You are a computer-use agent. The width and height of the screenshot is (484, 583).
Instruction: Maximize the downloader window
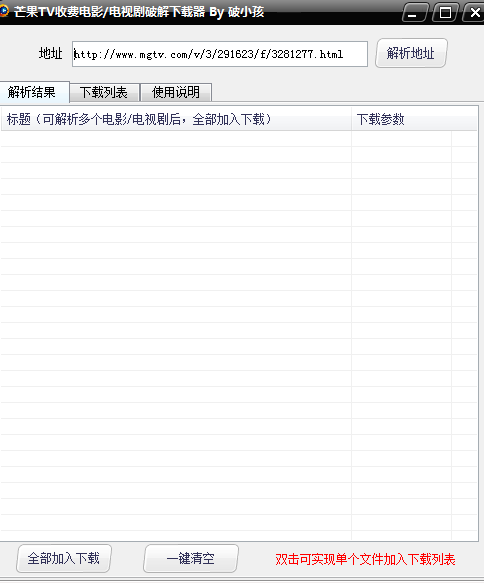coord(445,13)
